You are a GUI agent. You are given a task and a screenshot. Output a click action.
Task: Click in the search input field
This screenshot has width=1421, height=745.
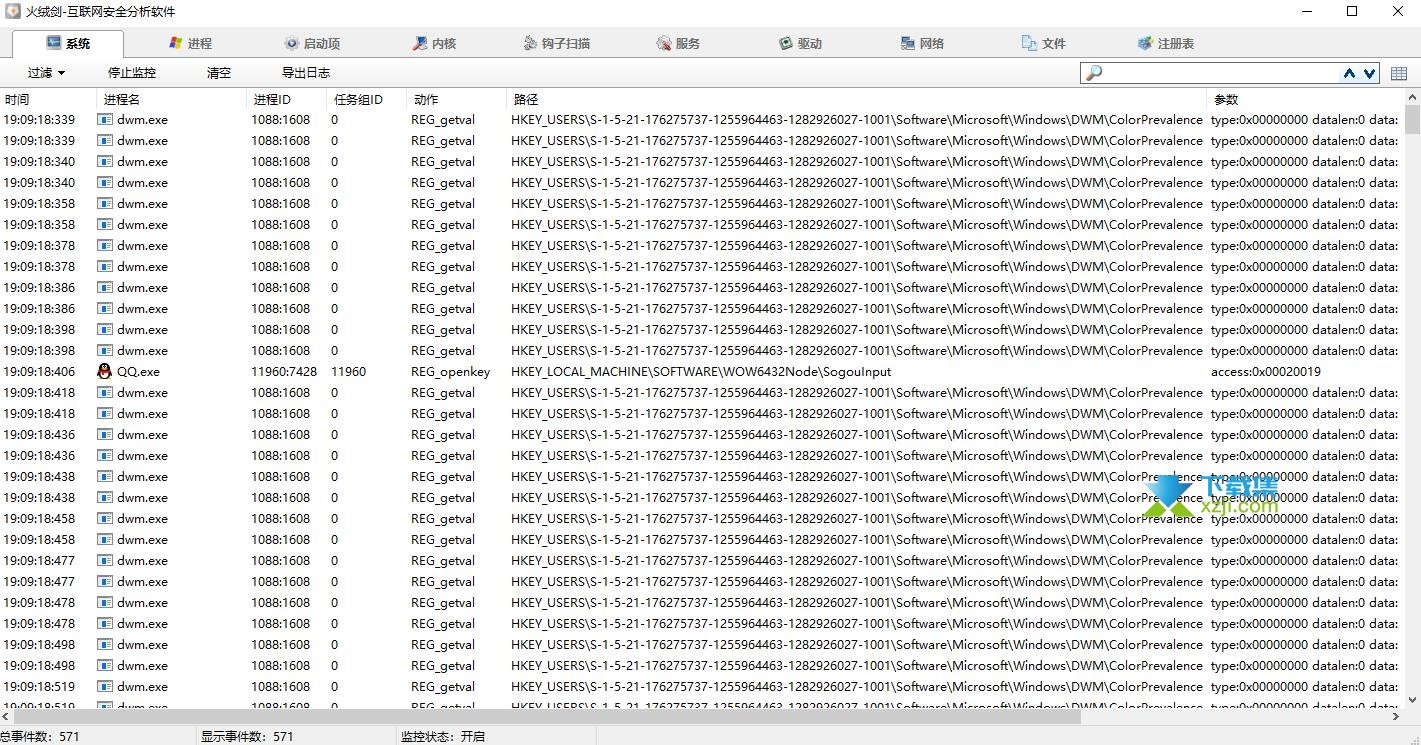(1220, 73)
